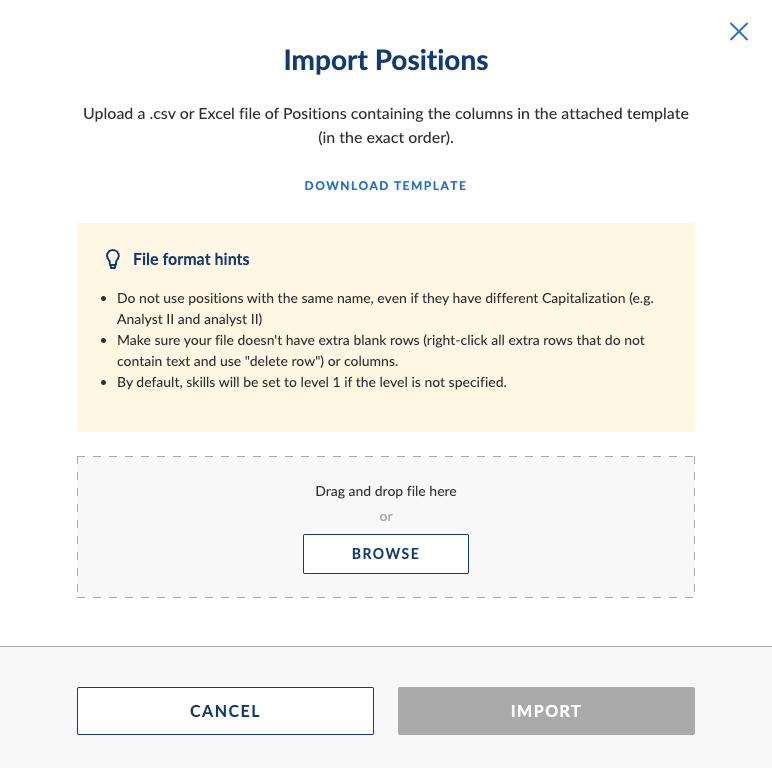Click the hint about same-name positions
Image resolution: width=772 pixels, height=768 pixels.
point(385,309)
